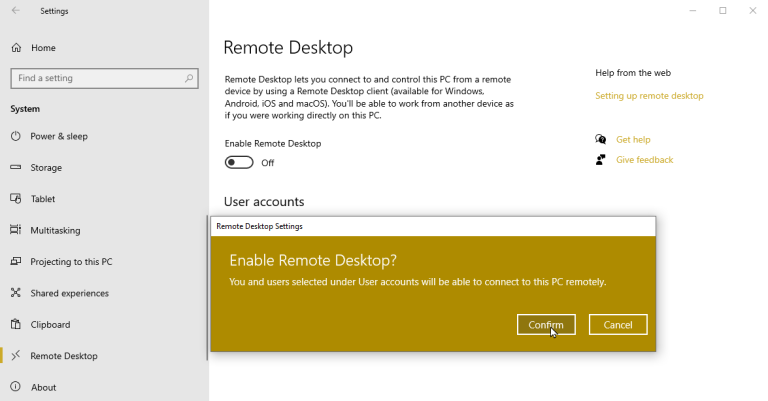Screen dimensions: 768x401
Task: Focus the Find a setting field
Action: (x=104, y=78)
